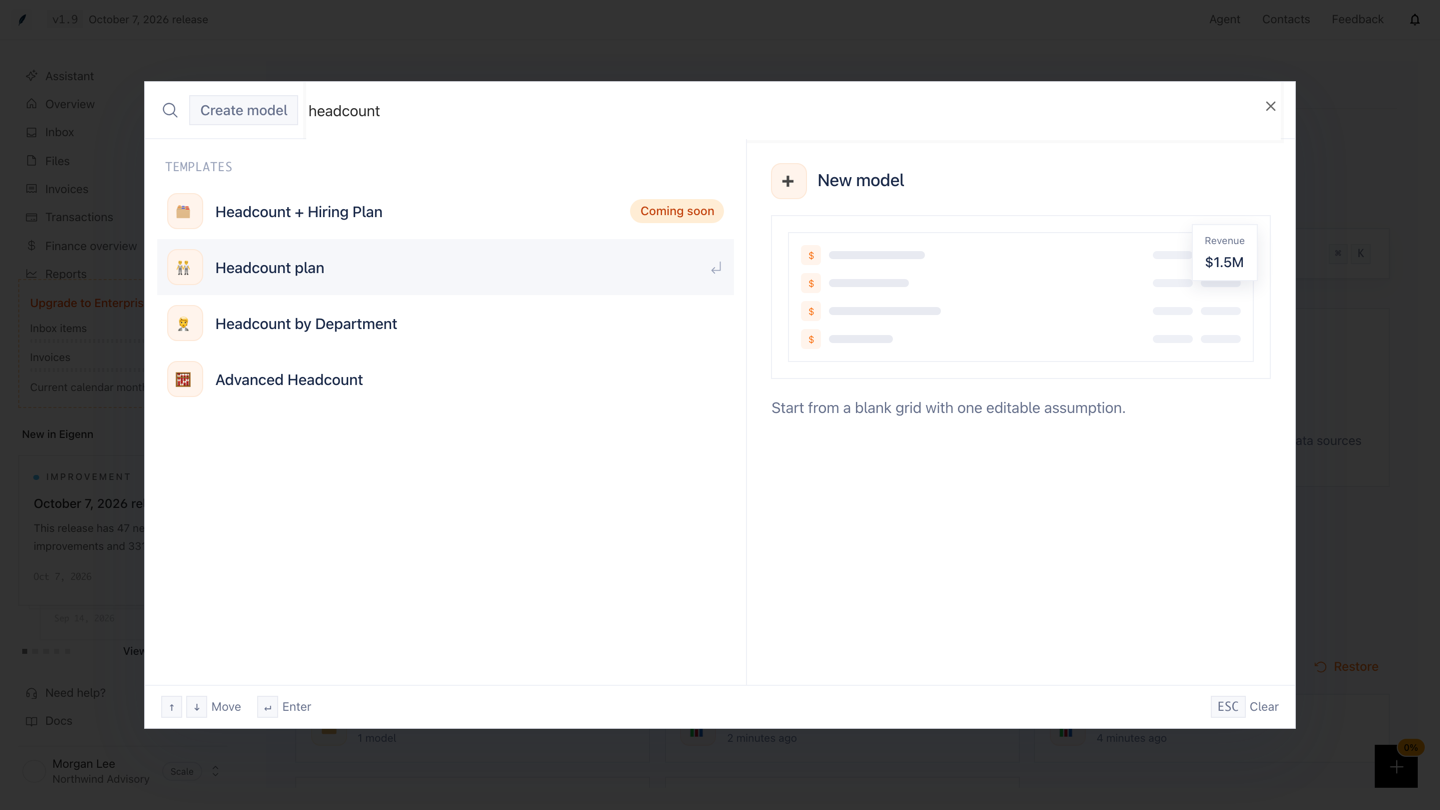This screenshot has height=810, width=1440.
Task: Choose the Headcount by Department template
Action: click(445, 324)
